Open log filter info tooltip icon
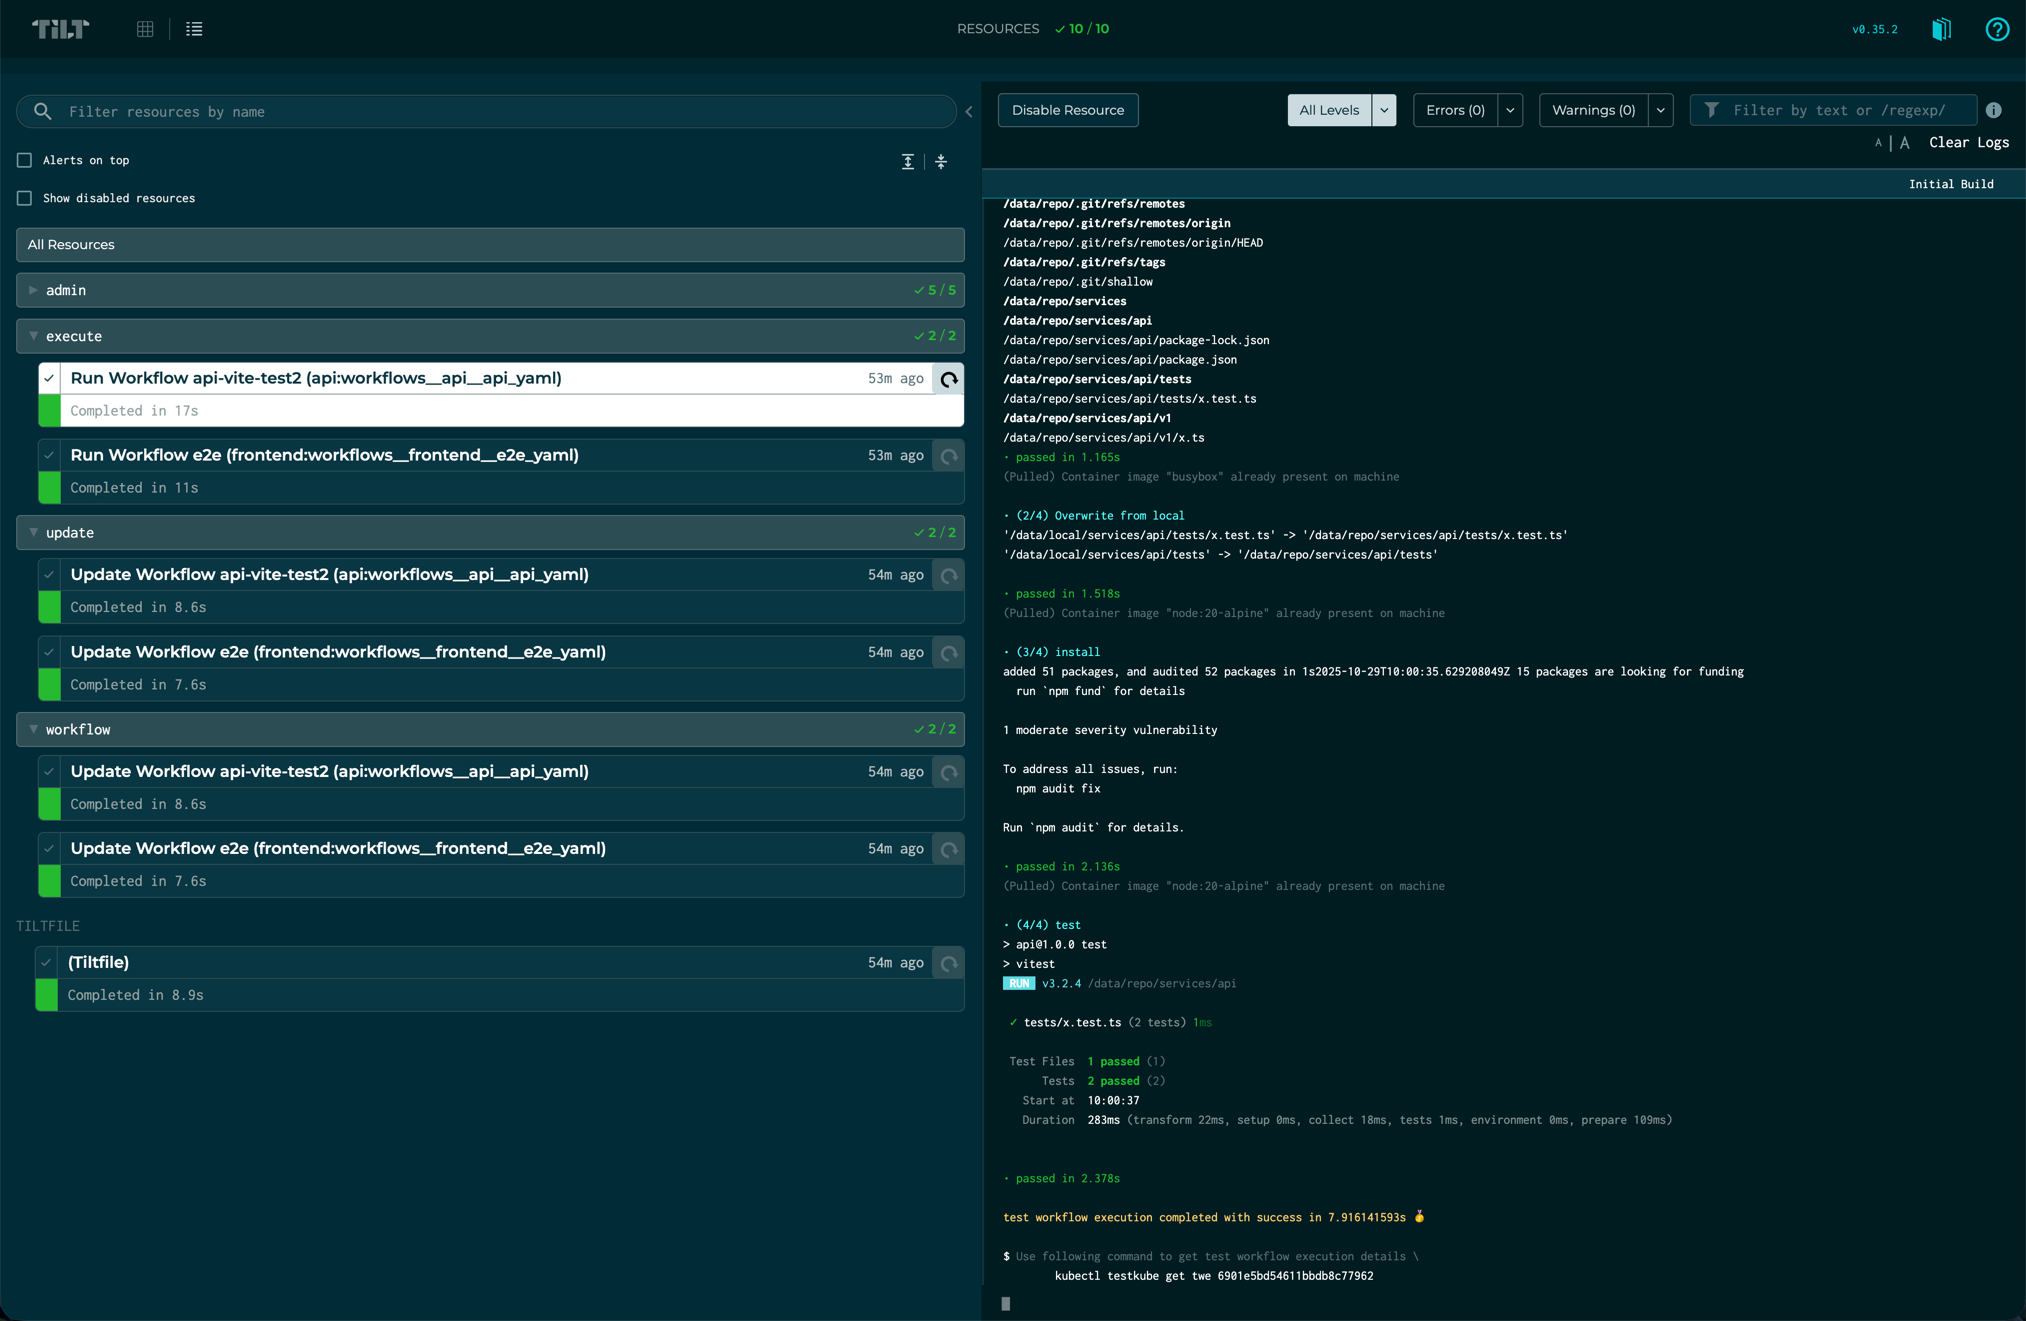The image size is (2026, 1321). tap(1996, 110)
